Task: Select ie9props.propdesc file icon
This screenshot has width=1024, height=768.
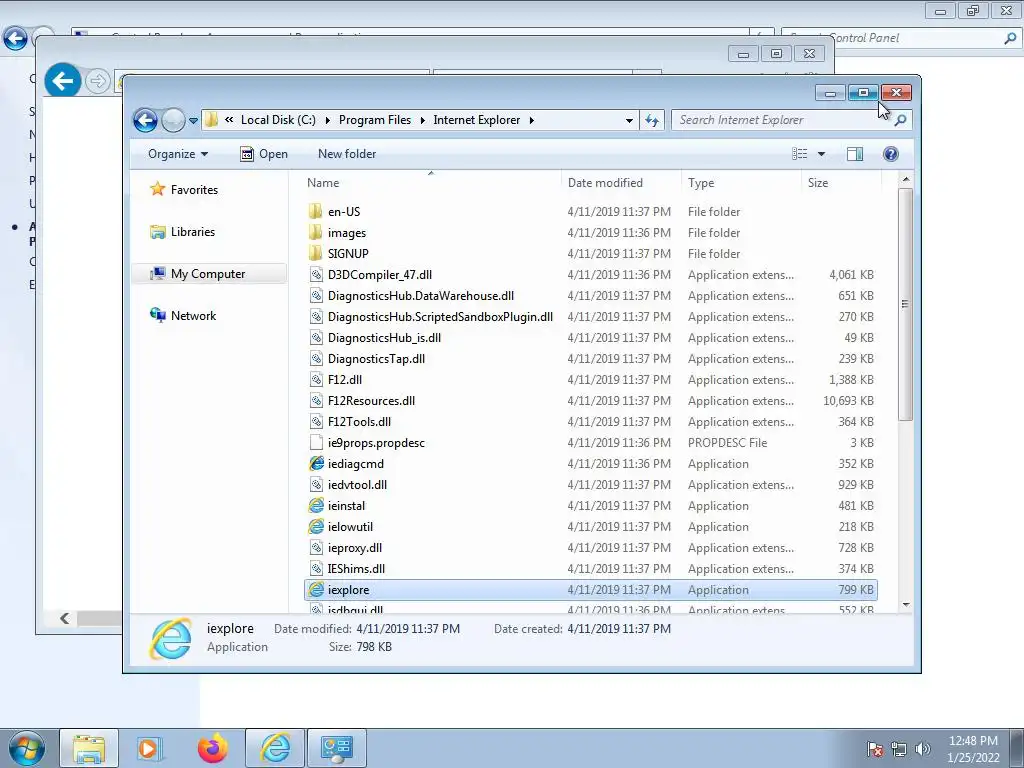Action: (x=315, y=442)
